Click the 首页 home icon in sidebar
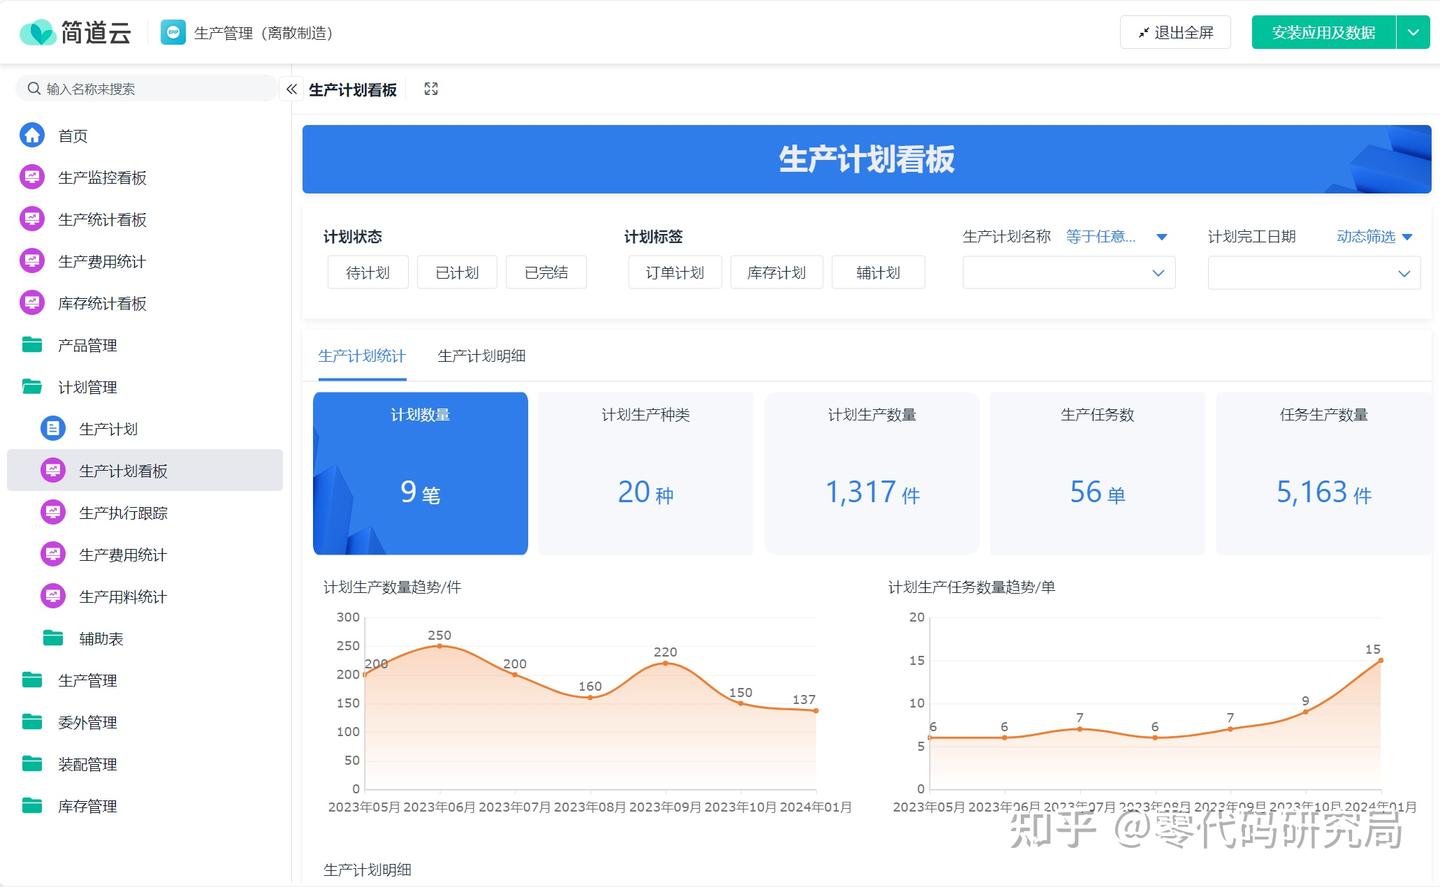This screenshot has width=1440, height=887. point(32,135)
